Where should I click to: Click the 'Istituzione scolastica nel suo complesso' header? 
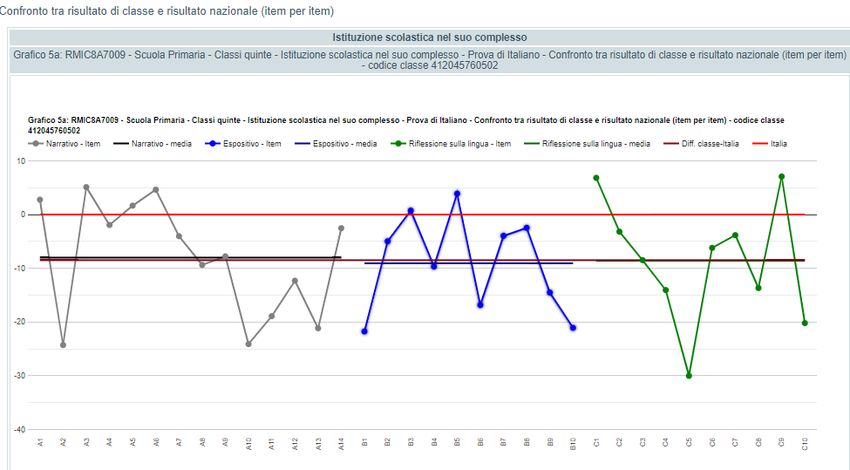[428, 37]
